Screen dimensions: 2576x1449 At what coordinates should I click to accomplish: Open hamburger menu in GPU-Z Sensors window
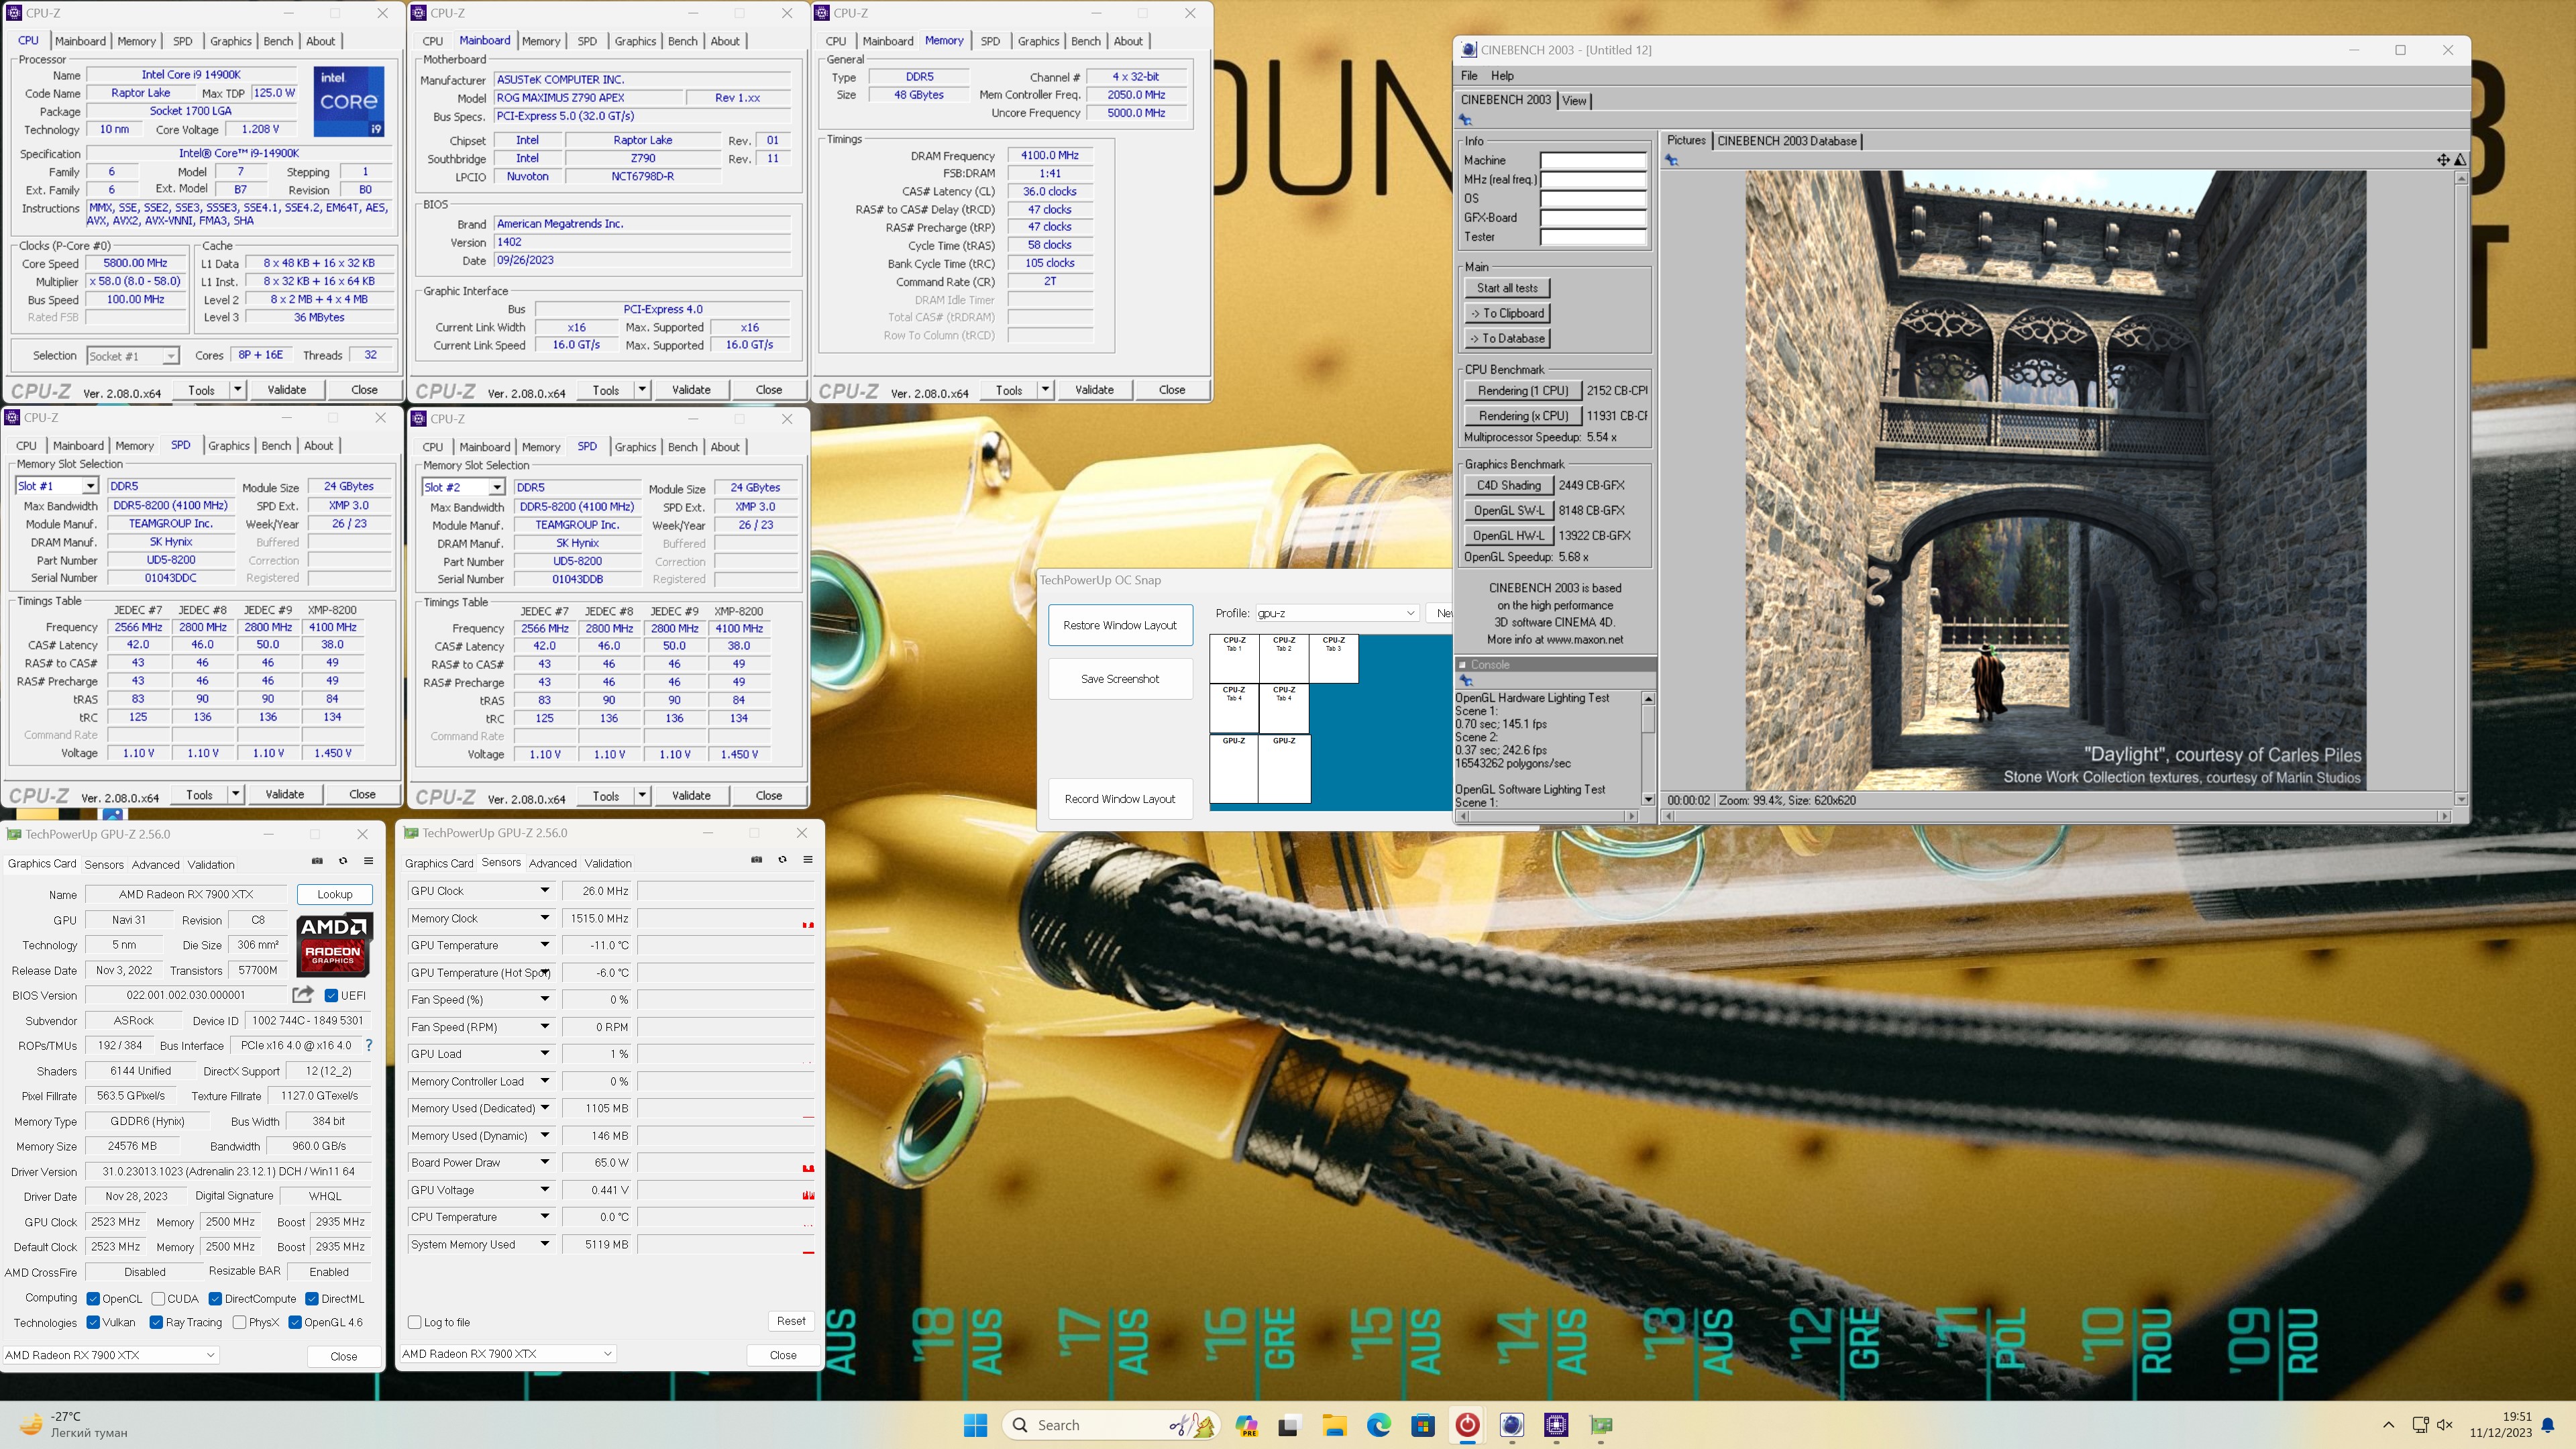pyautogui.click(x=808, y=860)
